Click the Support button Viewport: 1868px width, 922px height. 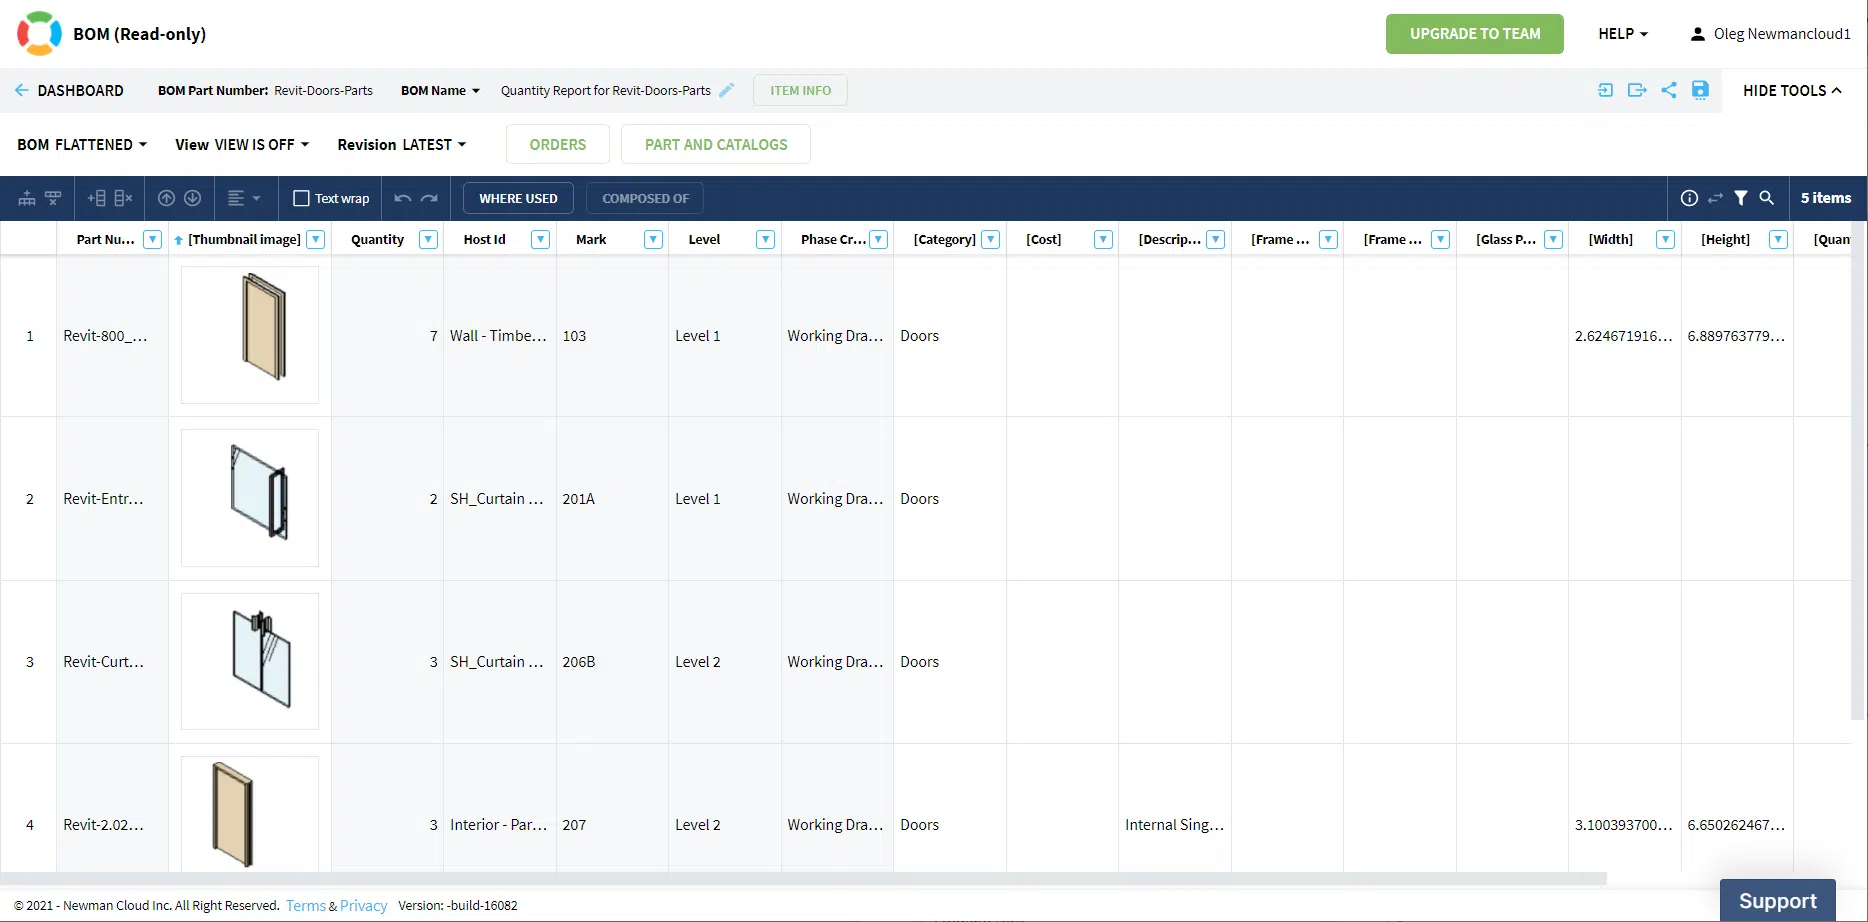(1777, 901)
